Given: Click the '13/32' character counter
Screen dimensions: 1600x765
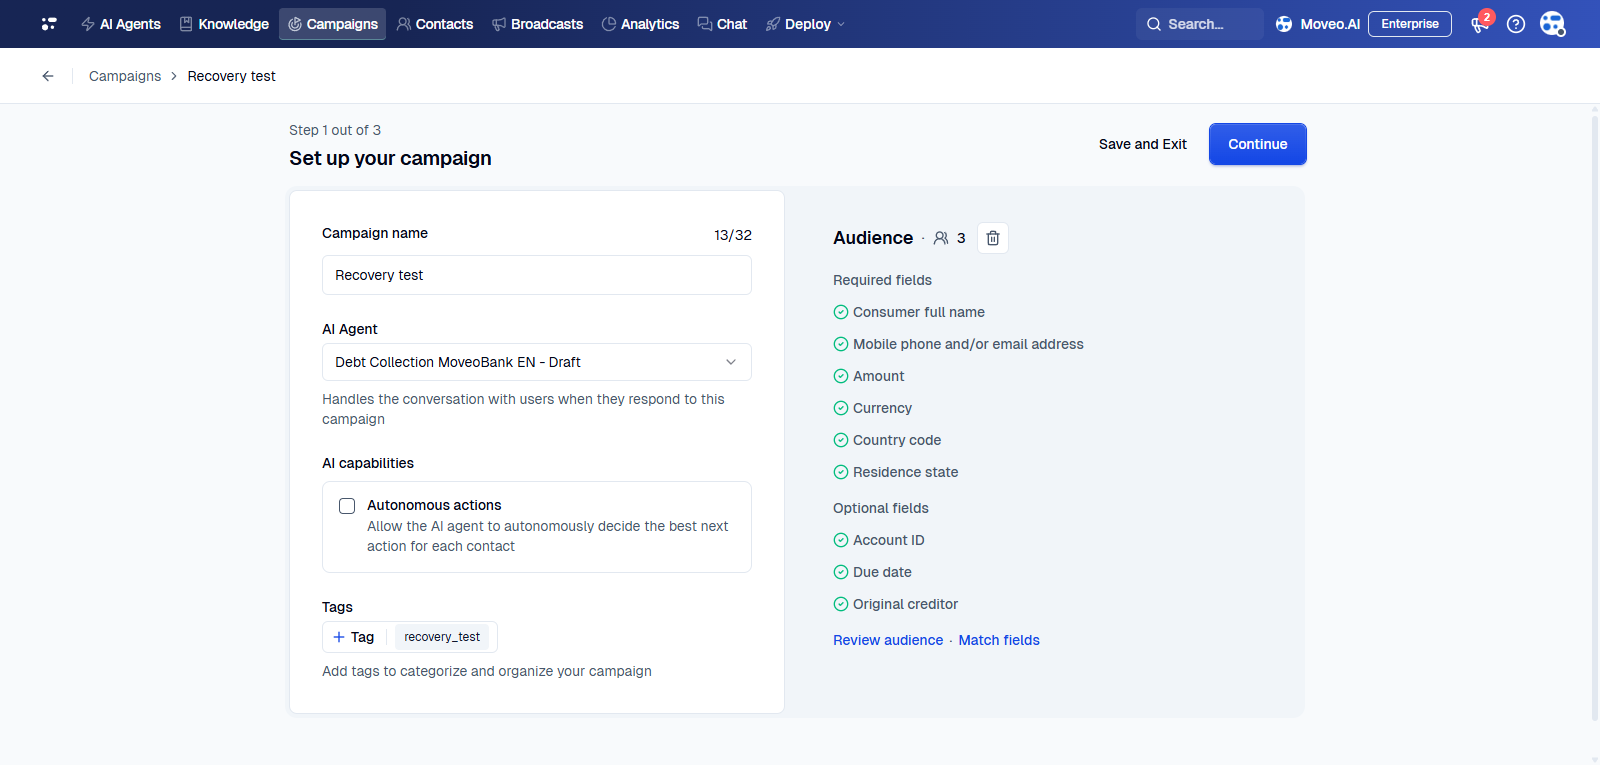Looking at the screenshot, I should click(733, 235).
